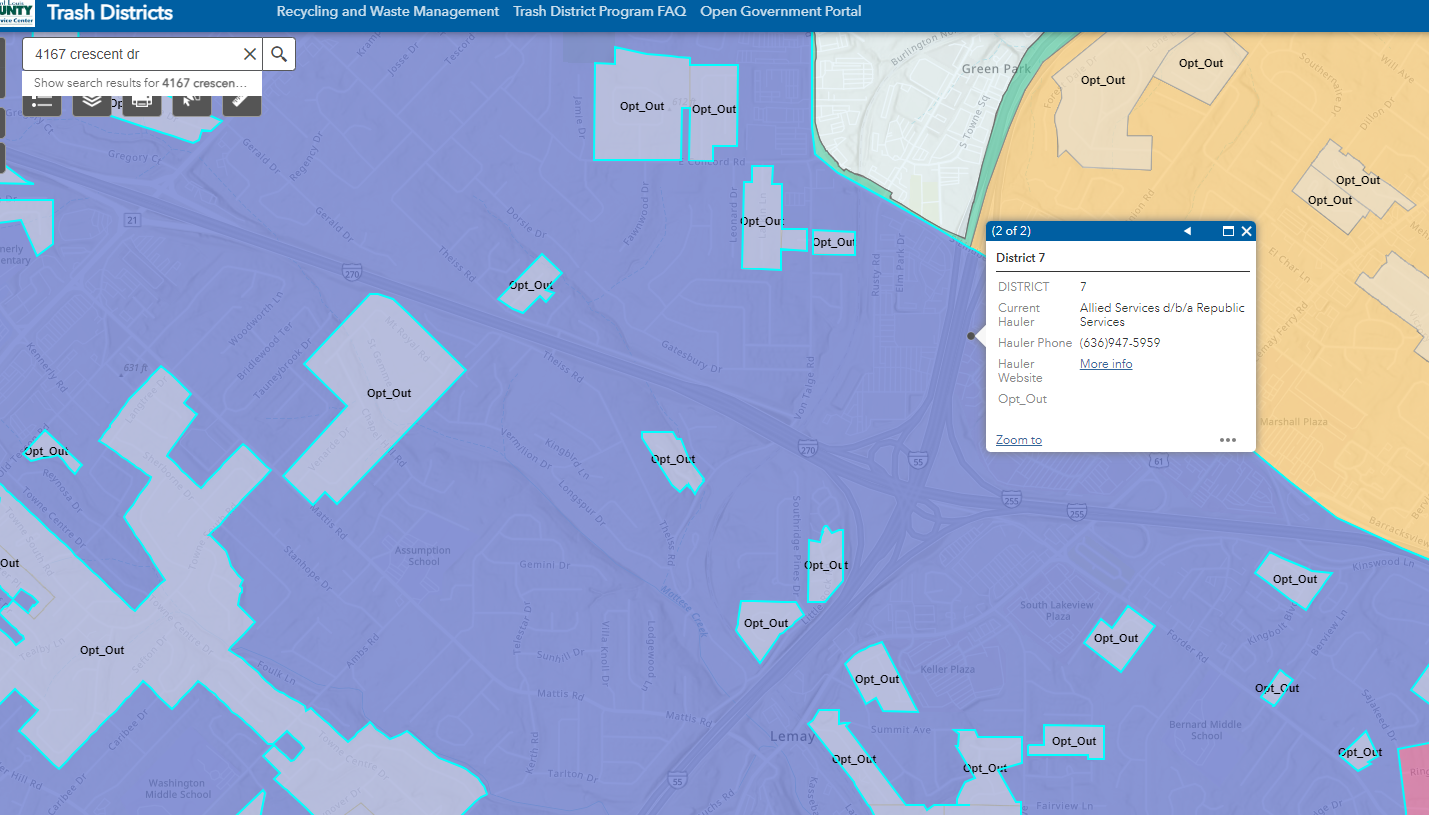Select suggestion 'Show search results for 4167 crescen...'

point(140,82)
